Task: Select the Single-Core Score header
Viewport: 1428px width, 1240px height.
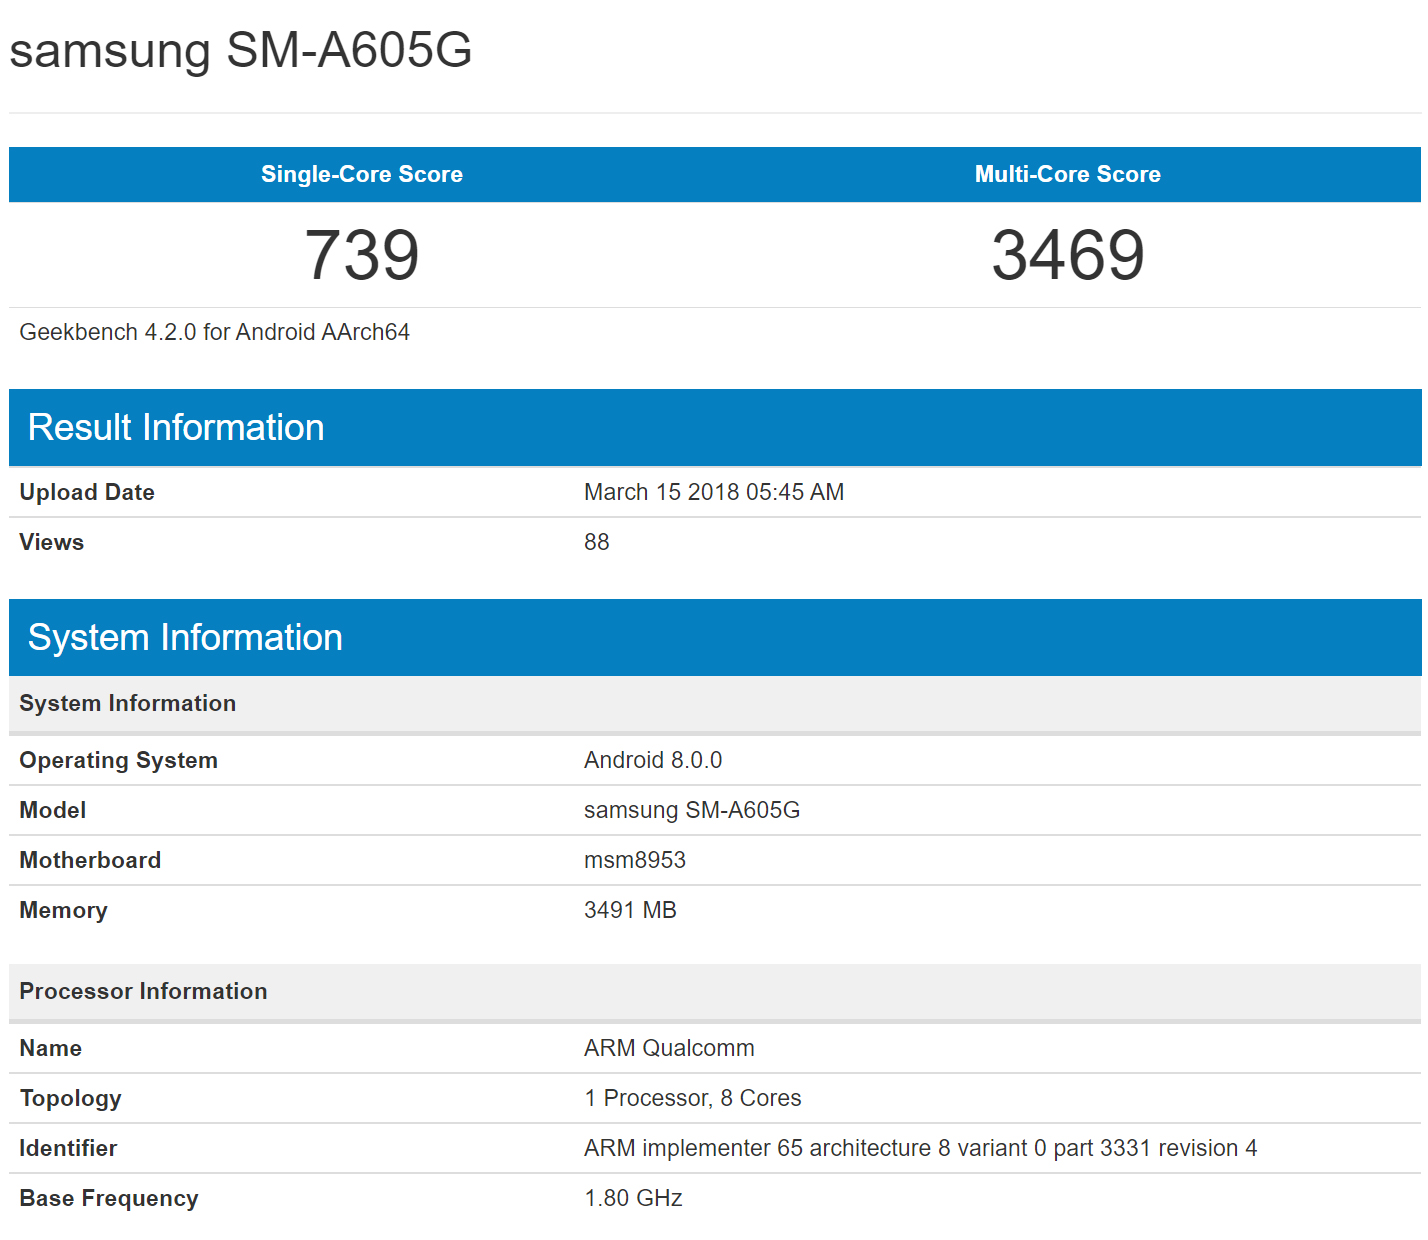Action: pos(361,174)
